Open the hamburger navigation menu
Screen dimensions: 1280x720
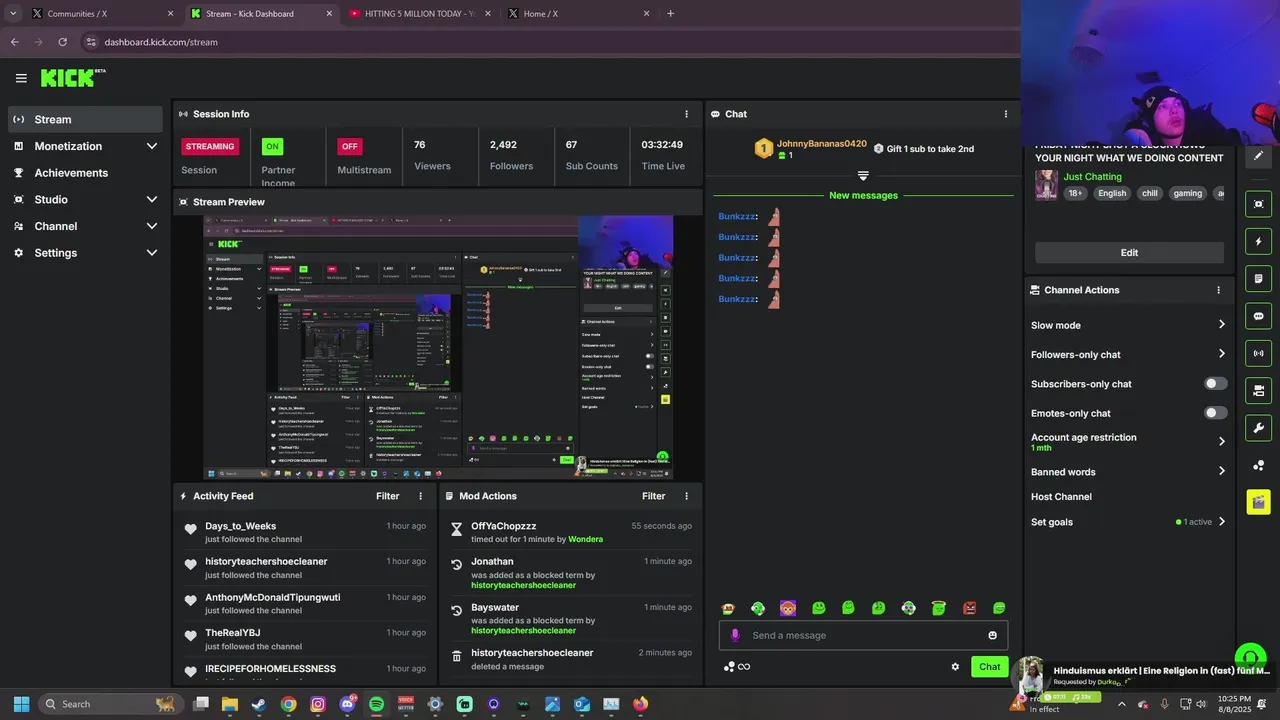click(21, 78)
